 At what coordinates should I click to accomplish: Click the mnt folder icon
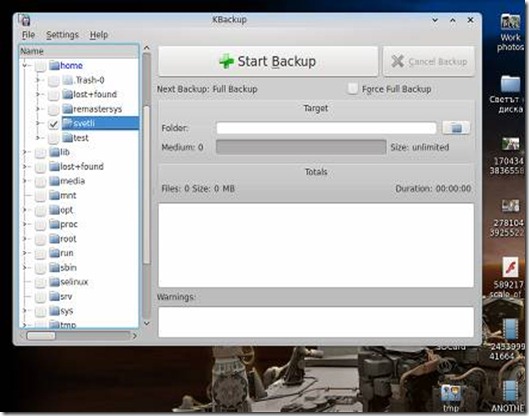54,195
